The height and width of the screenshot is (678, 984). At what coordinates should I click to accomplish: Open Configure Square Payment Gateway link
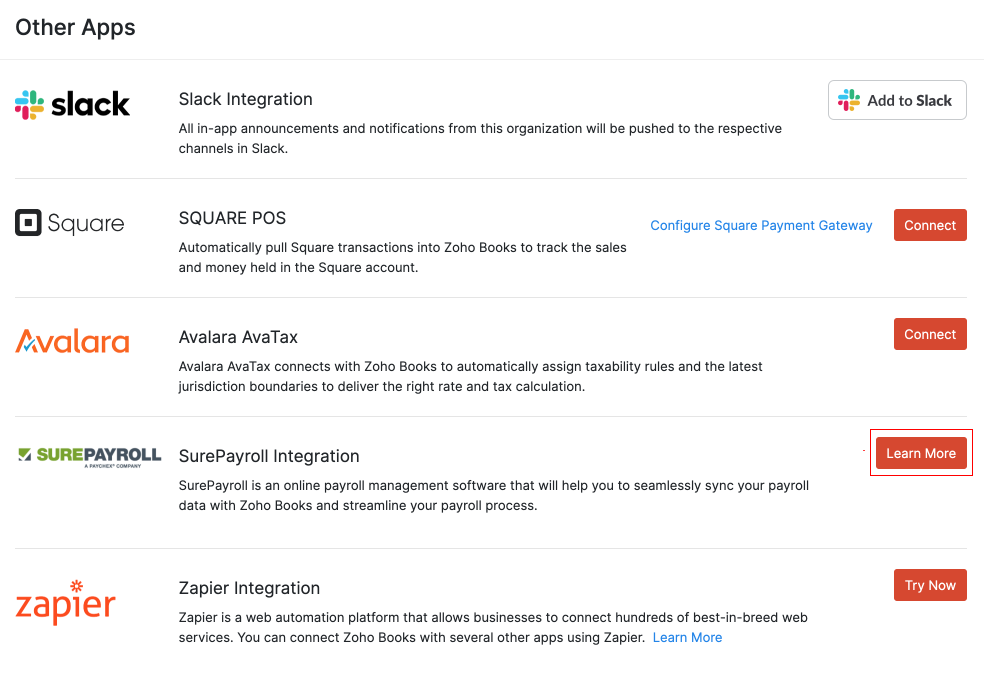tap(761, 225)
